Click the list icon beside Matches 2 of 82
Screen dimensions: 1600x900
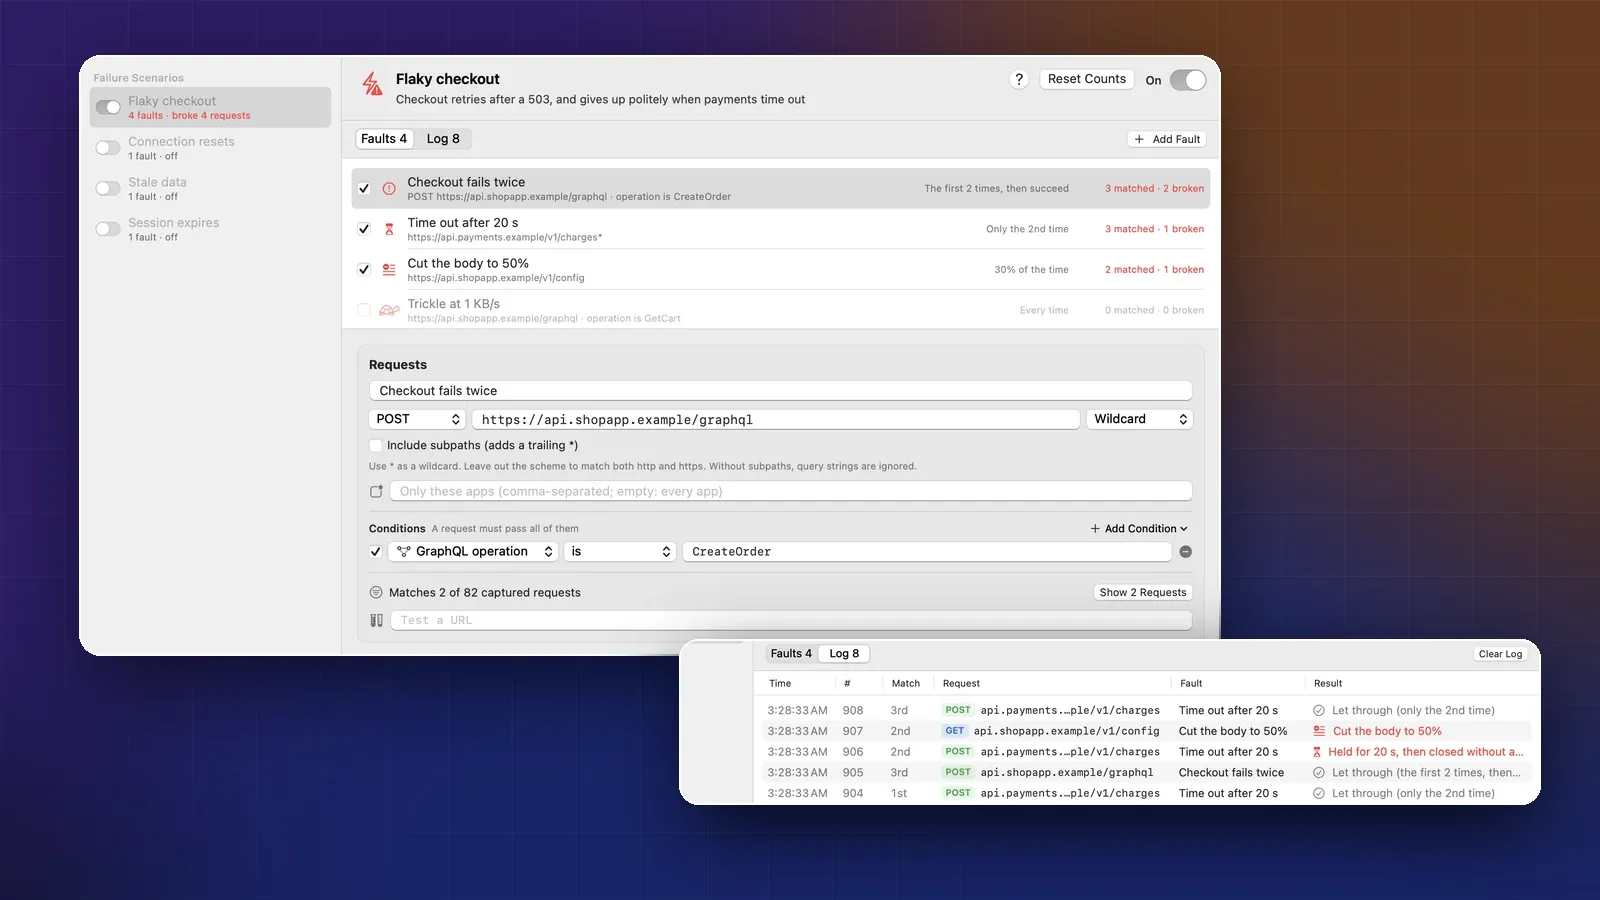click(376, 593)
